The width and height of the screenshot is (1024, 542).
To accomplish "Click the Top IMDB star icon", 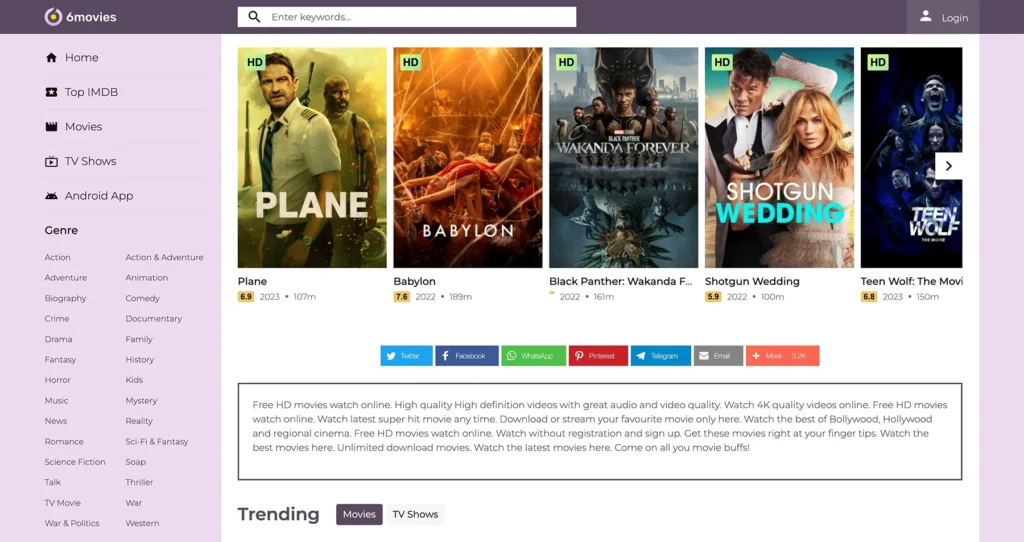I will (x=52, y=92).
